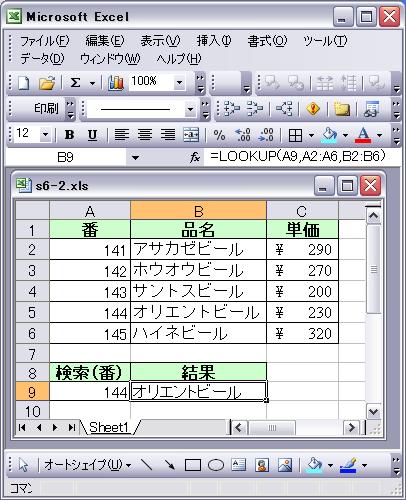
Task: Open the Font Color dropdown arrow
Action: coord(379,136)
